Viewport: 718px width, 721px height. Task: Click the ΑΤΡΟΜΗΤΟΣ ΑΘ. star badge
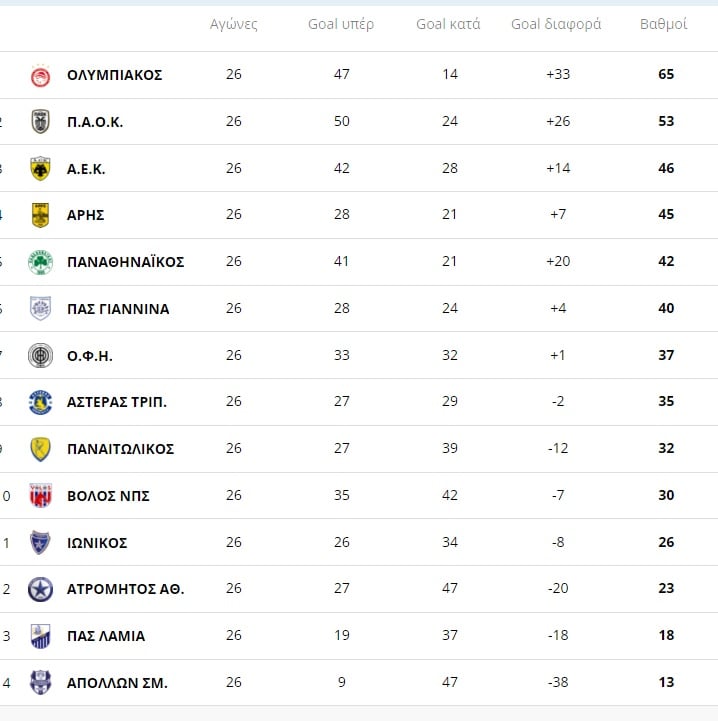point(40,589)
